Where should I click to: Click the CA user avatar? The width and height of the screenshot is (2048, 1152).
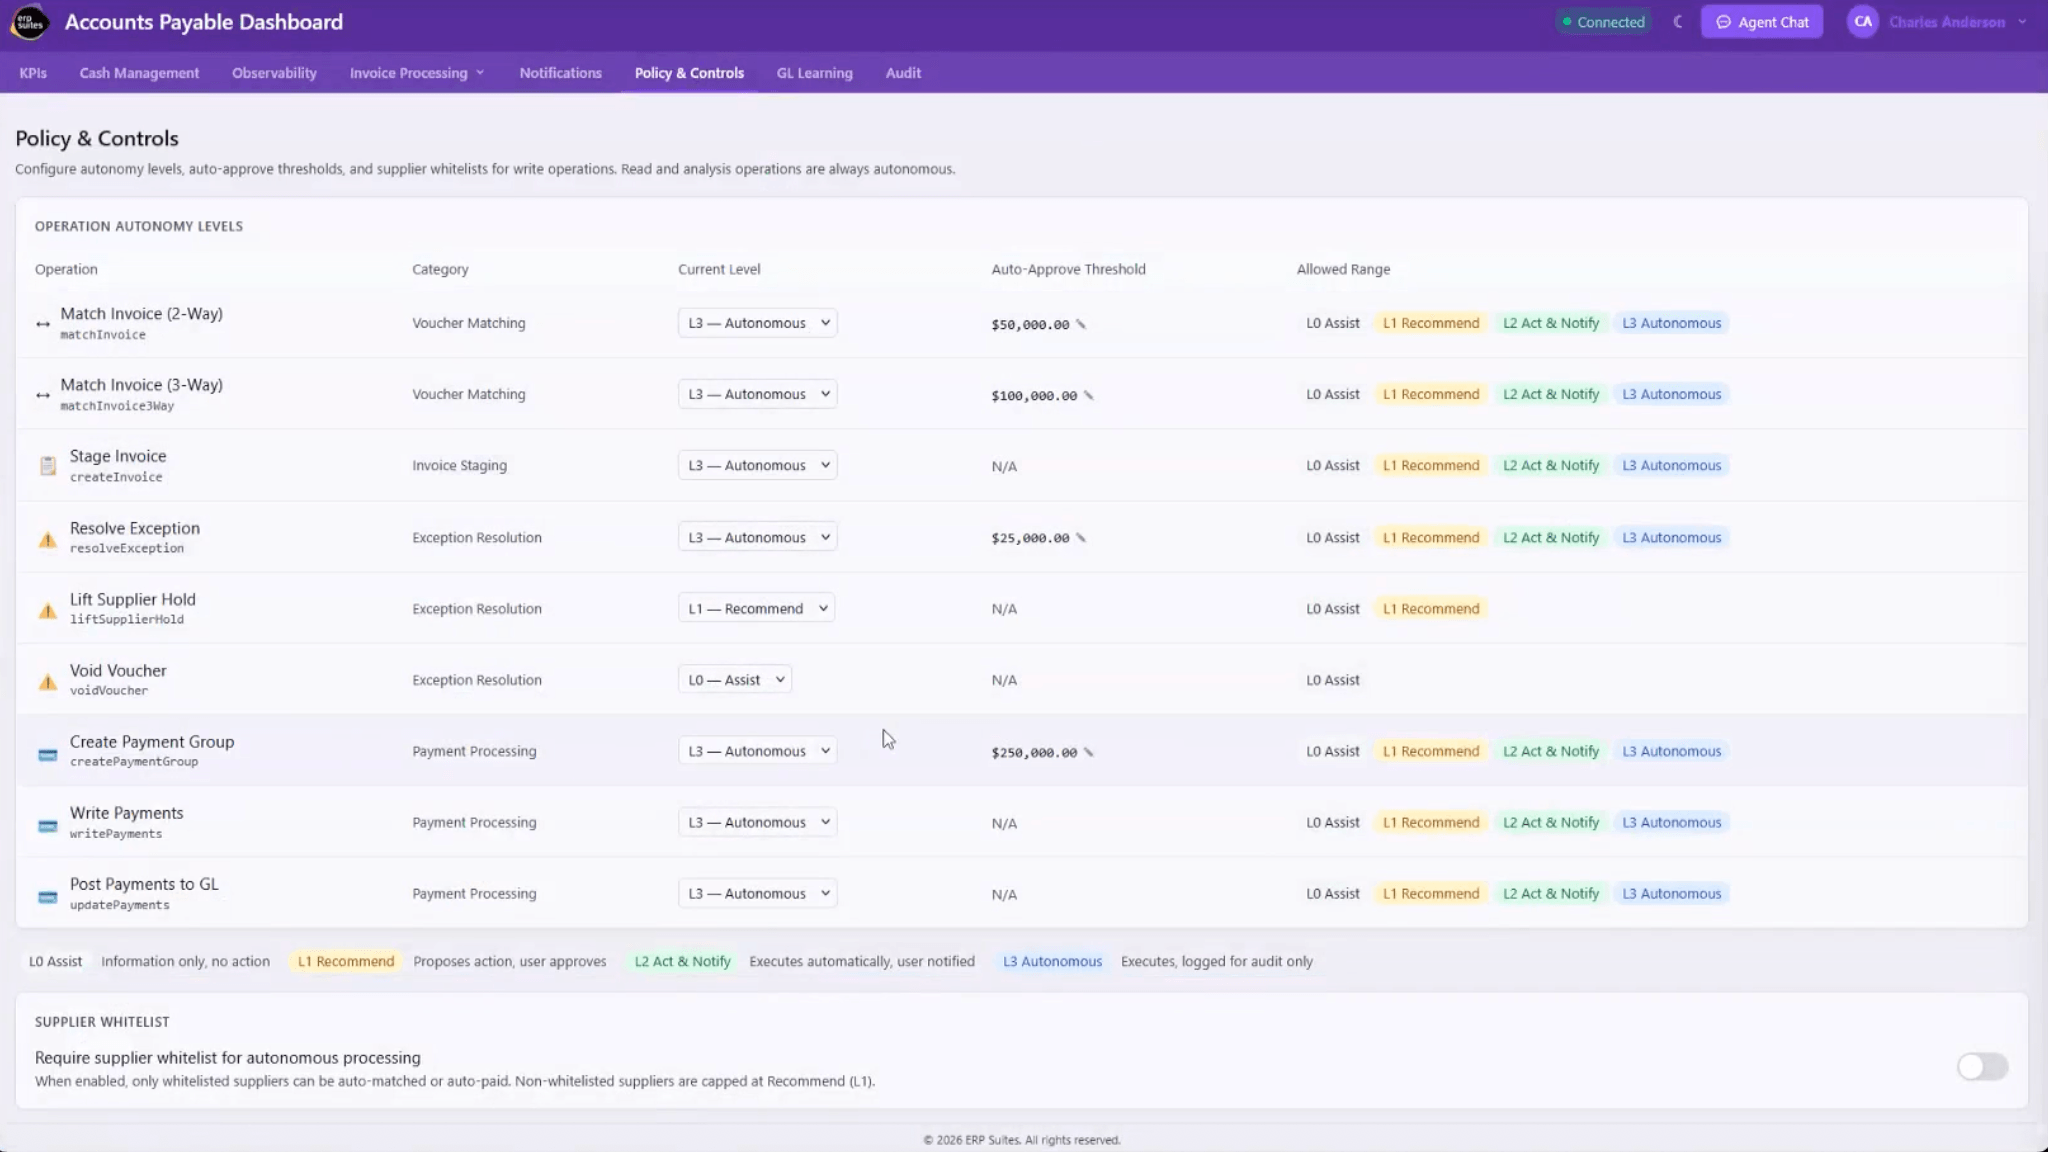coord(1862,22)
